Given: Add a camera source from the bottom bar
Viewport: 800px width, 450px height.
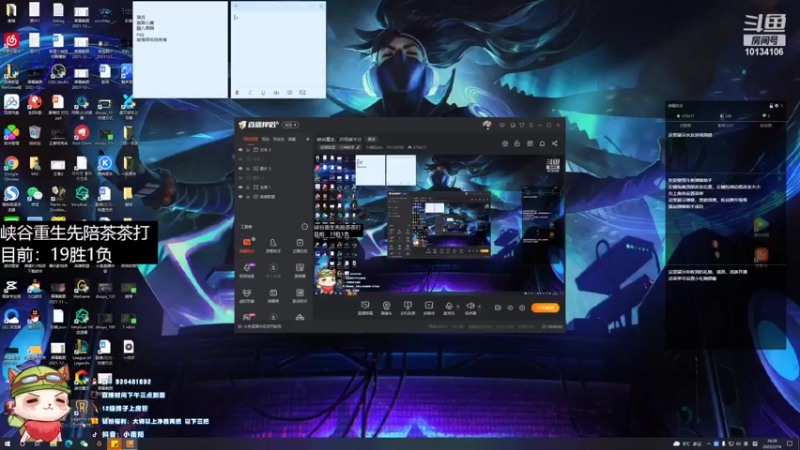Looking at the screenshot, I should [387, 308].
